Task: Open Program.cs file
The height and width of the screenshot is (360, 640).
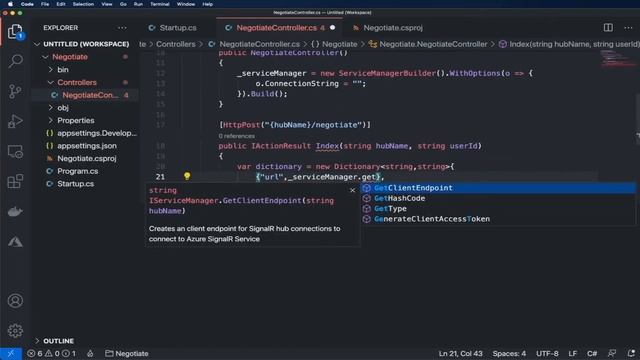Action: click(x=78, y=171)
